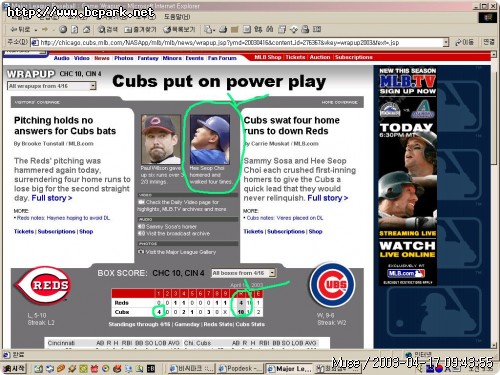Click the Refresh page toolbar icon
The image size is (500, 375).
point(75,30)
